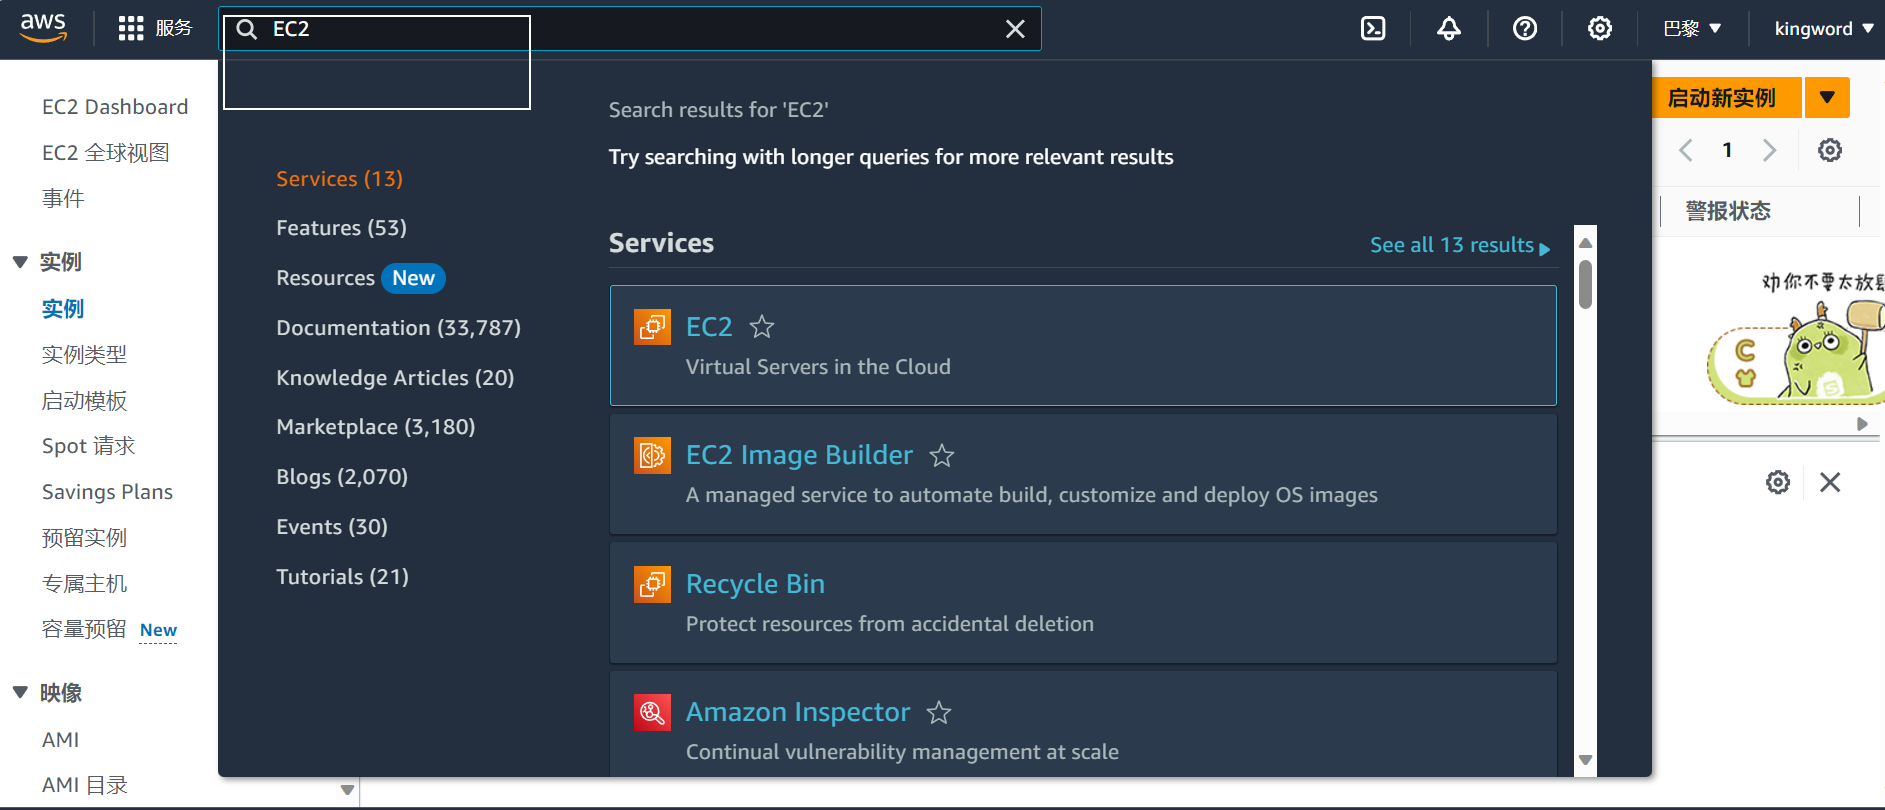Click See all 13 results link
This screenshot has width=1885, height=810.
tap(1459, 245)
